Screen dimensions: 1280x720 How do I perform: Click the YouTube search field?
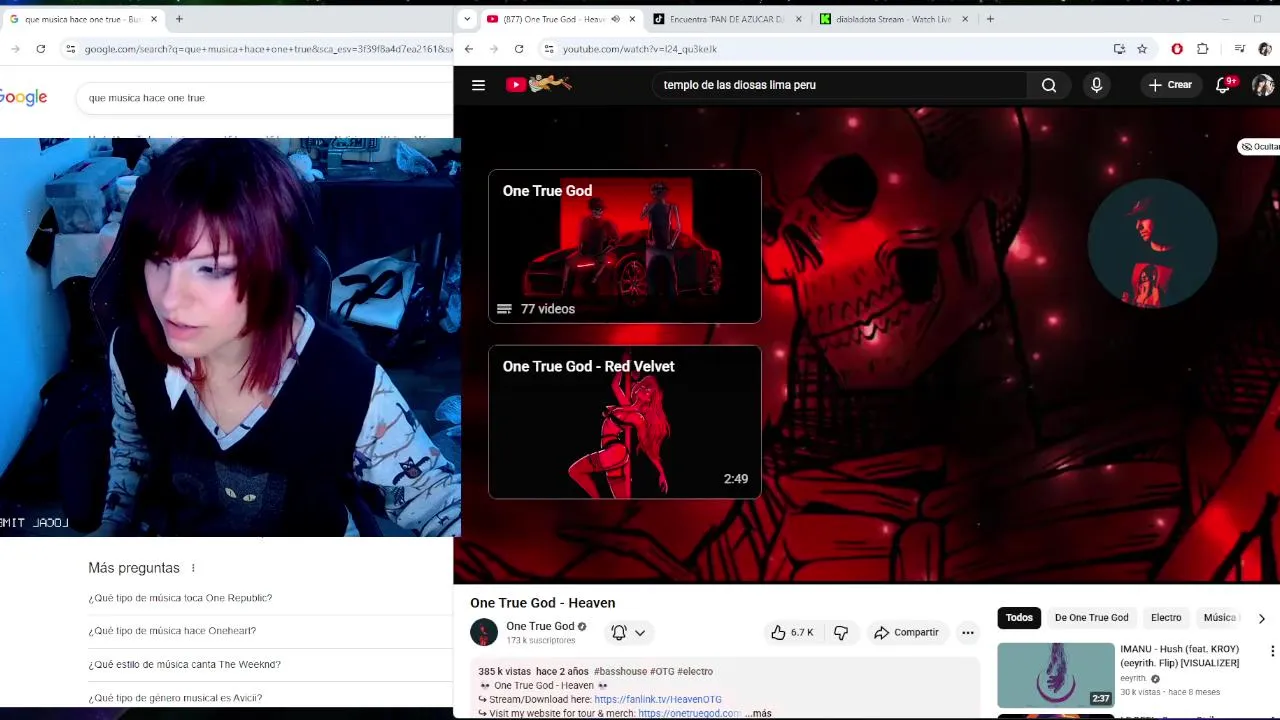838,85
